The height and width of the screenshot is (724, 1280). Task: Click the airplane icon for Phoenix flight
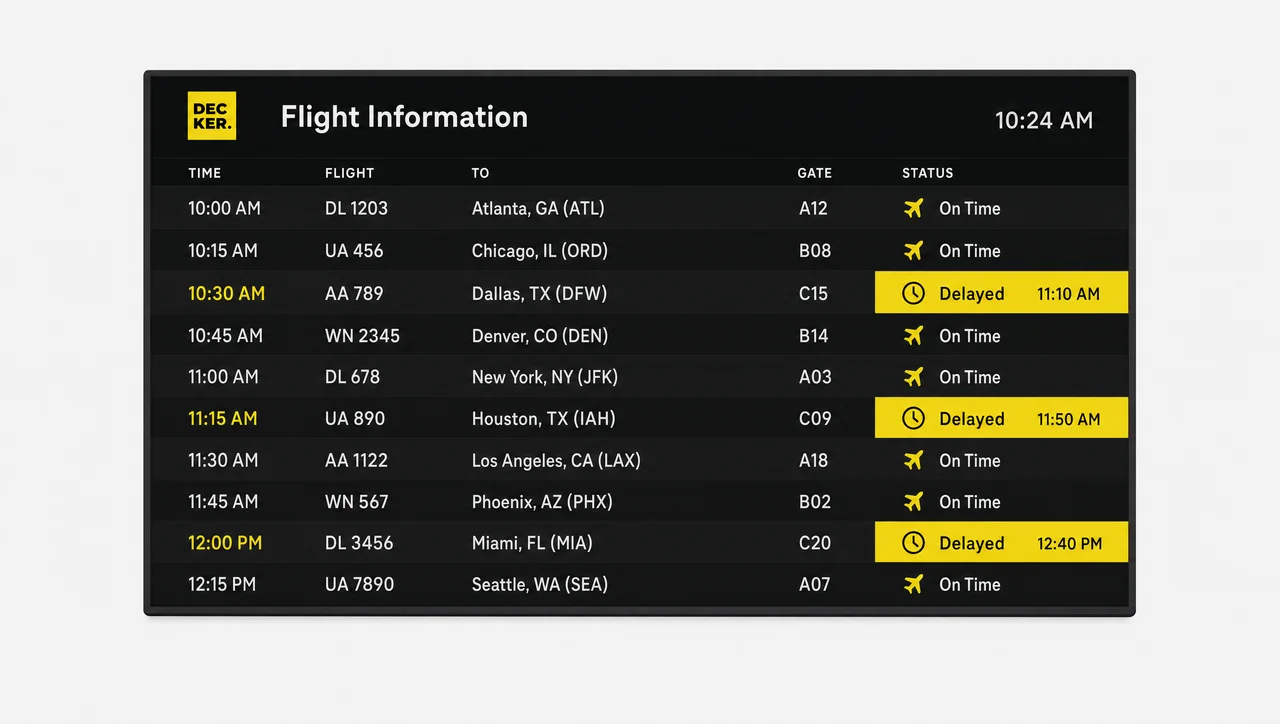[x=913, y=502]
